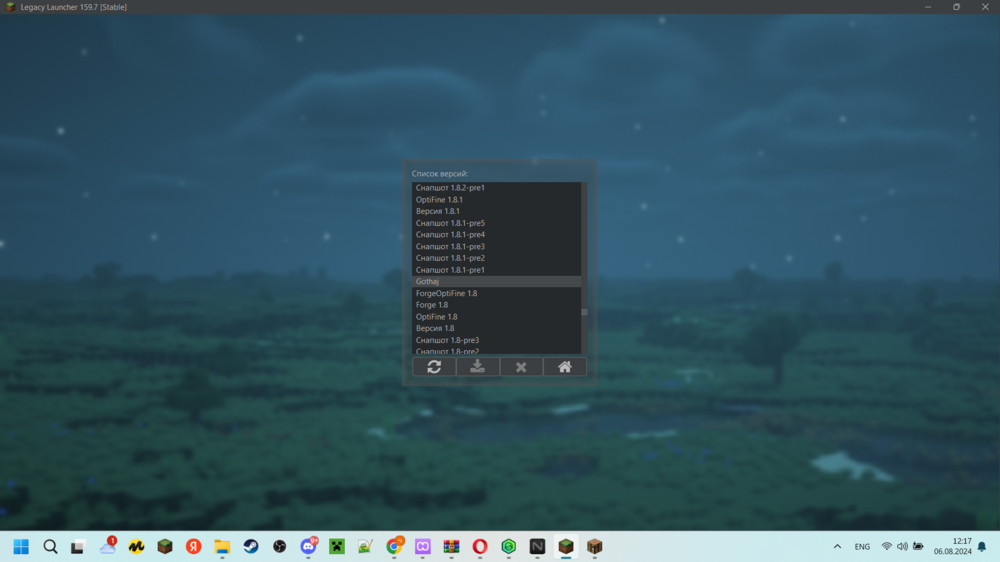This screenshot has width=1000, height=562.
Task: Open the purple infinity app in taskbar
Action: 423,547
